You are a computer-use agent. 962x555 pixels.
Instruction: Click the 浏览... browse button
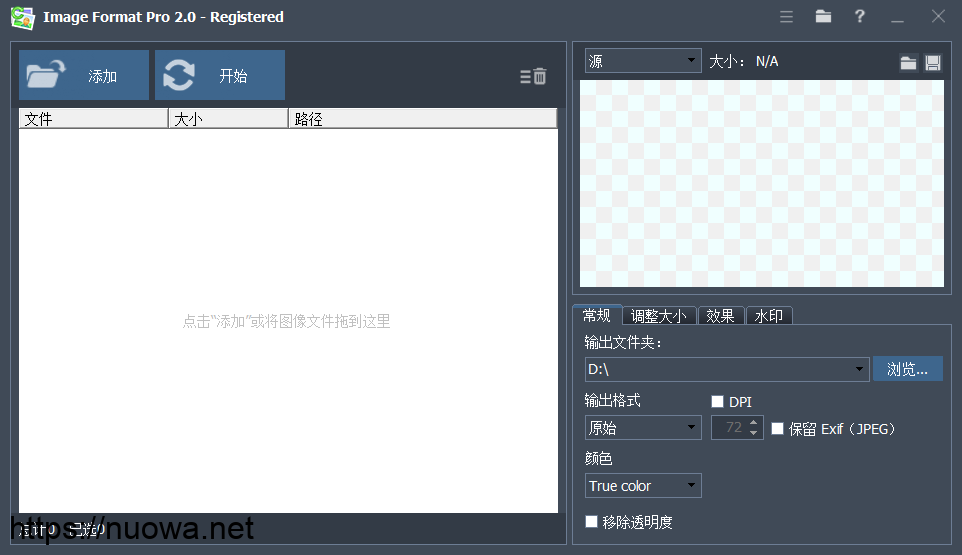907,369
